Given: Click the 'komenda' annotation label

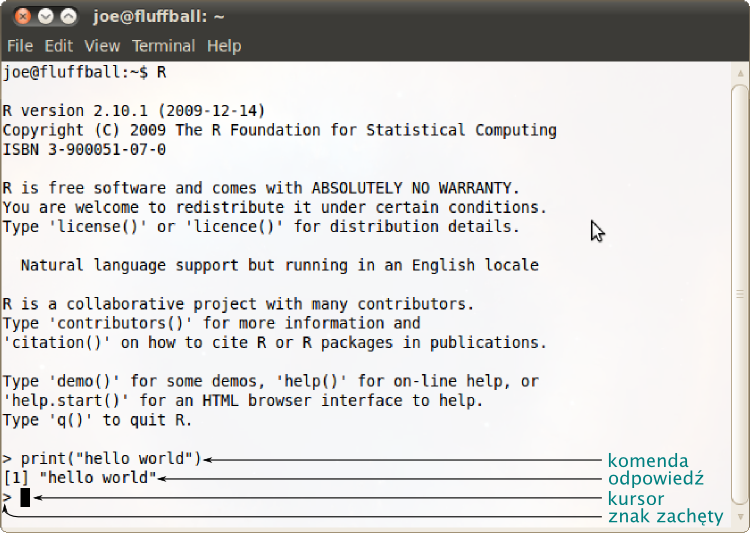Looking at the screenshot, I should pyautogui.click(x=648, y=460).
